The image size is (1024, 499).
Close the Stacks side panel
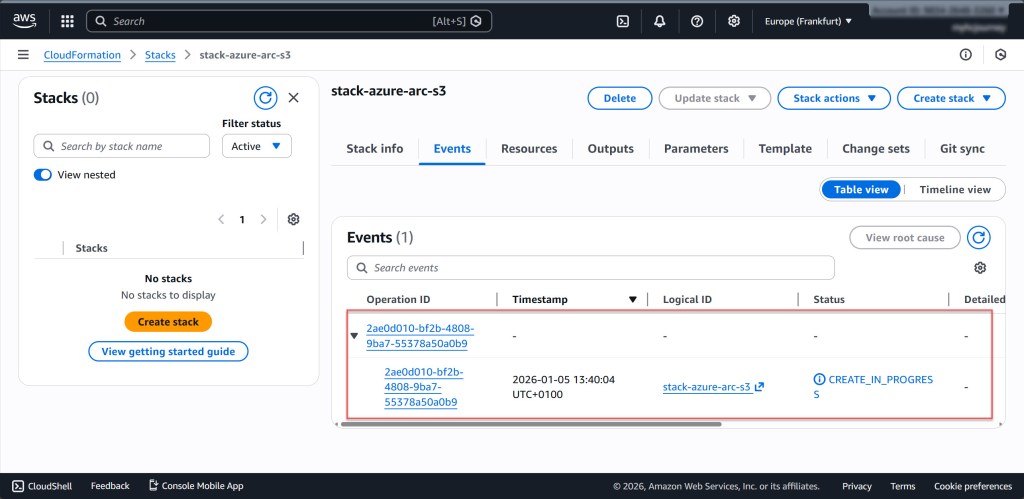(x=293, y=98)
